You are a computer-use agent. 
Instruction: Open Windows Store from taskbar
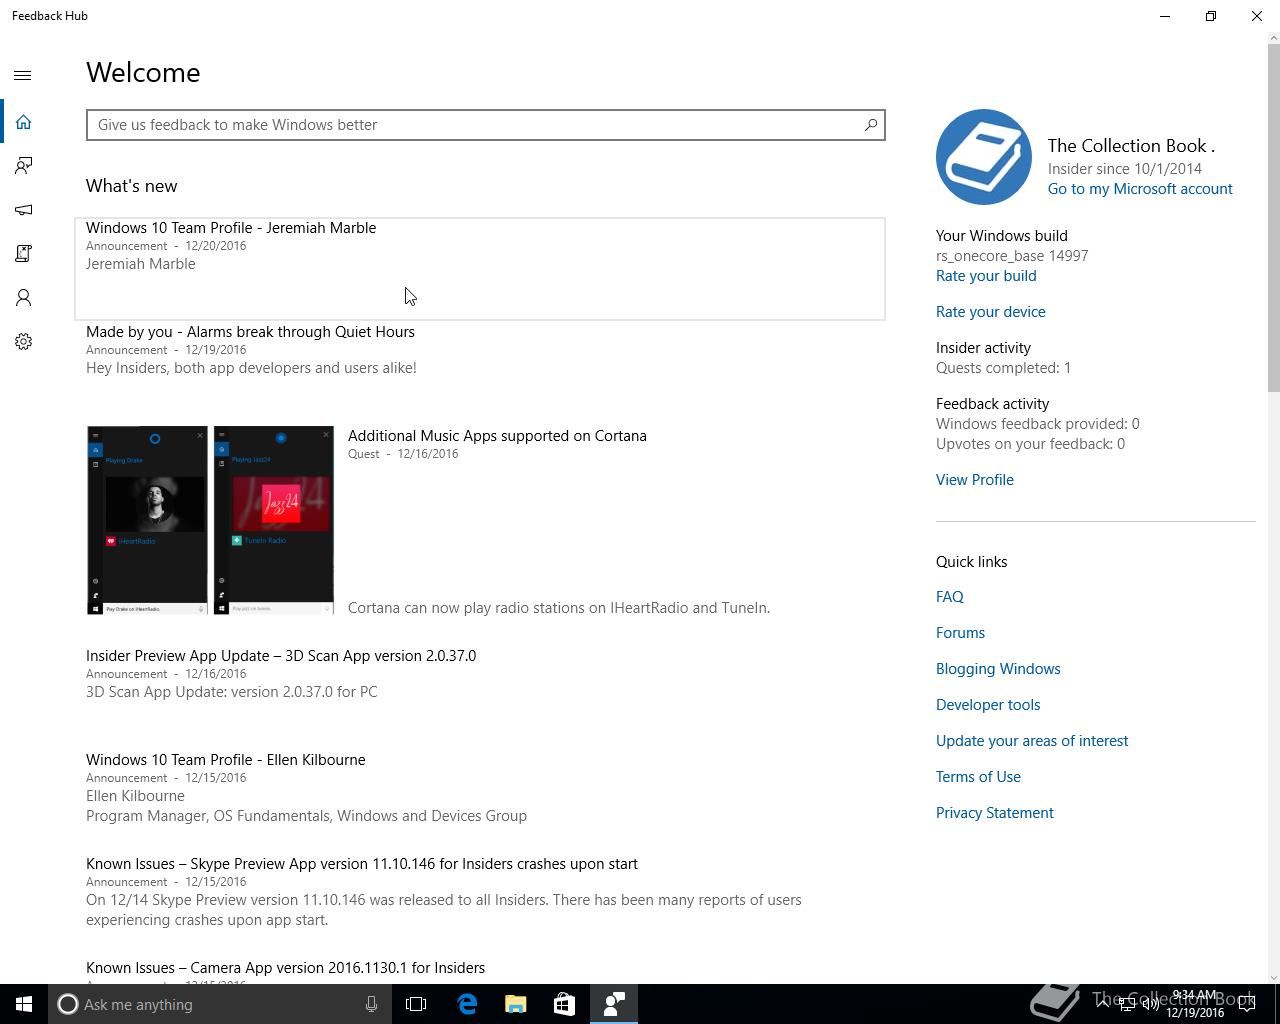coord(564,1004)
